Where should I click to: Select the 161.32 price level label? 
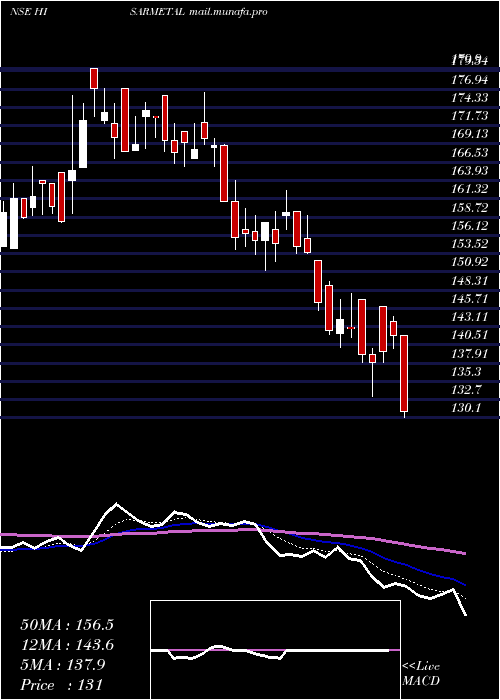pos(469,189)
